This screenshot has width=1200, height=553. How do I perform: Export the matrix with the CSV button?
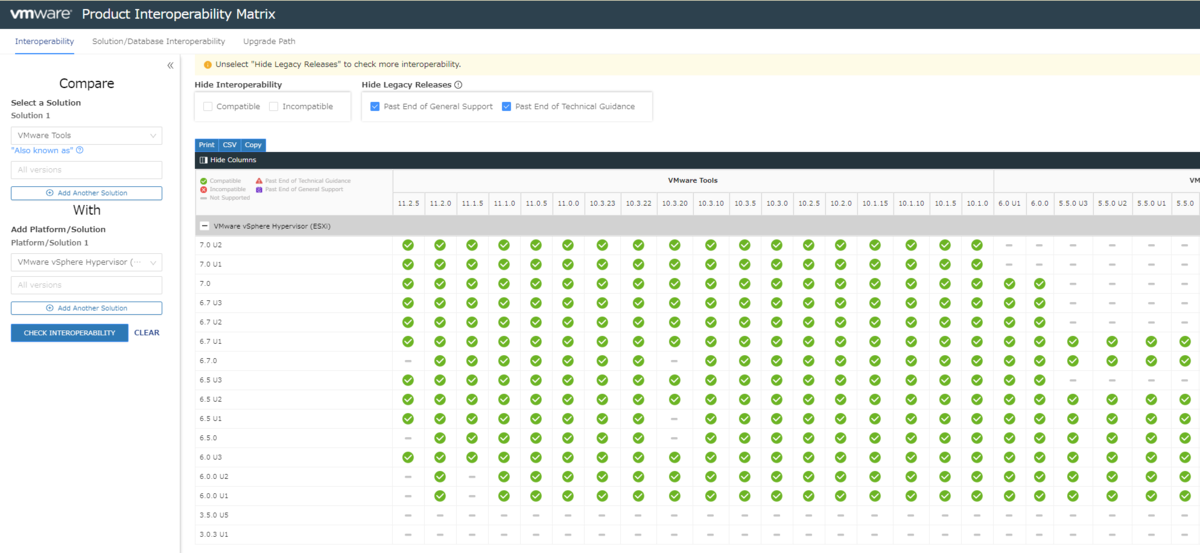(230, 145)
